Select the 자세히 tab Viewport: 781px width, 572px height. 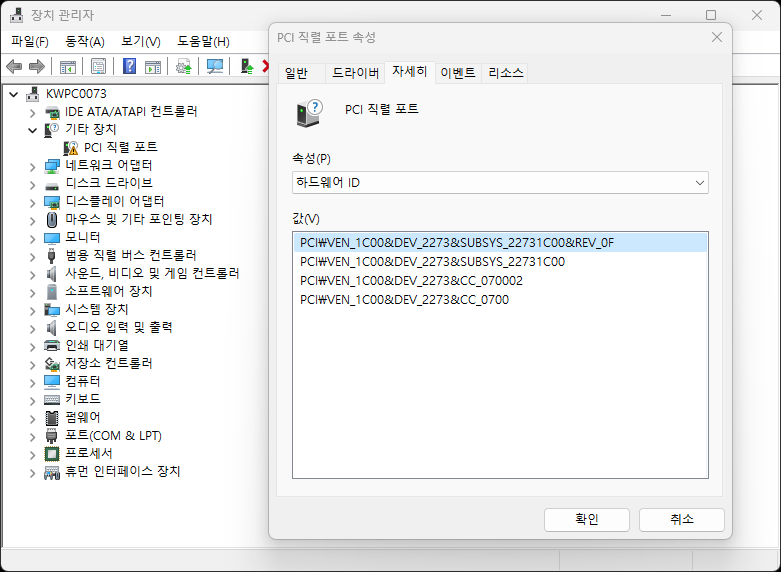pyautogui.click(x=410, y=72)
